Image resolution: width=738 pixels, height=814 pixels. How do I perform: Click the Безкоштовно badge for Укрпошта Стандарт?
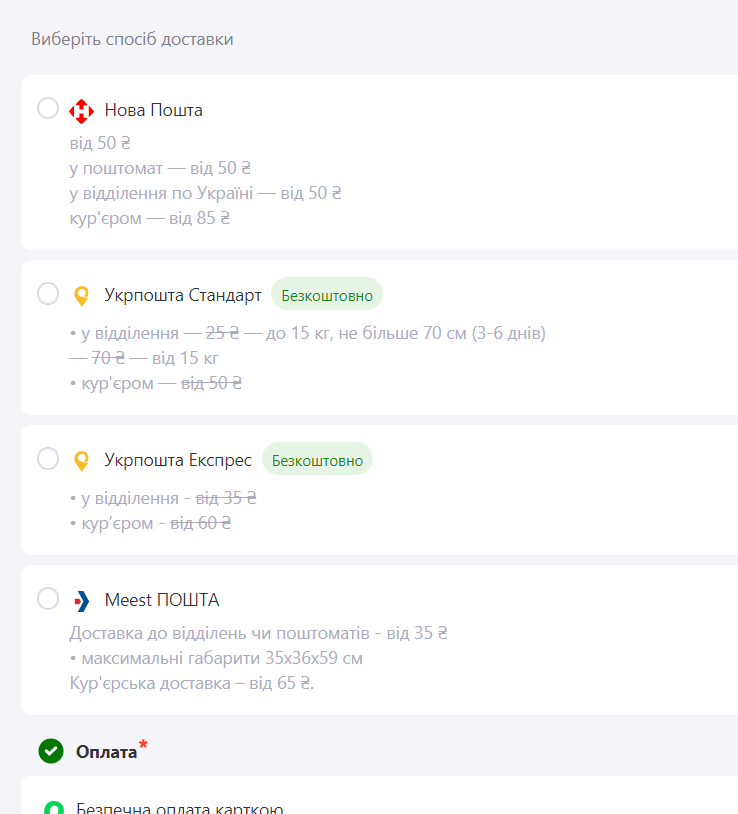(327, 295)
